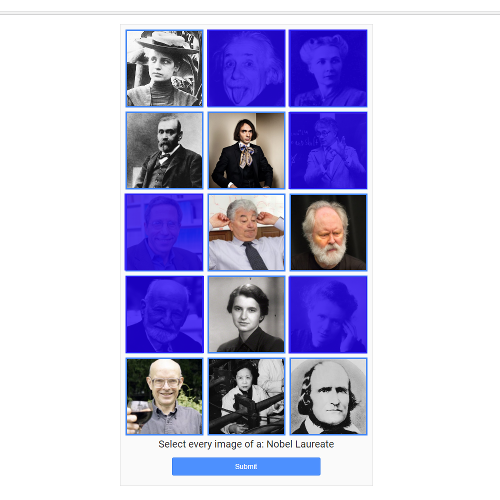
Task: Select the gray-haired man pulling his ears
Action: point(246,232)
